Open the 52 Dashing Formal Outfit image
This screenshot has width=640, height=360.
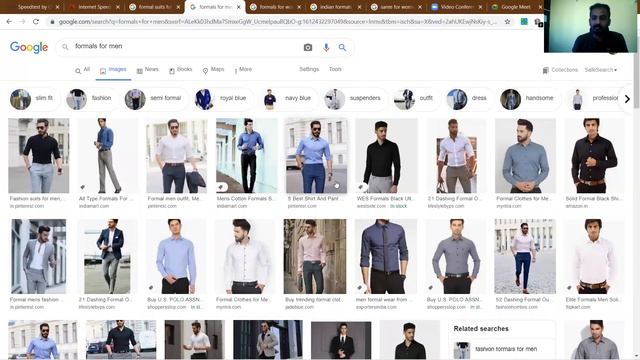(x=525, y=256)
